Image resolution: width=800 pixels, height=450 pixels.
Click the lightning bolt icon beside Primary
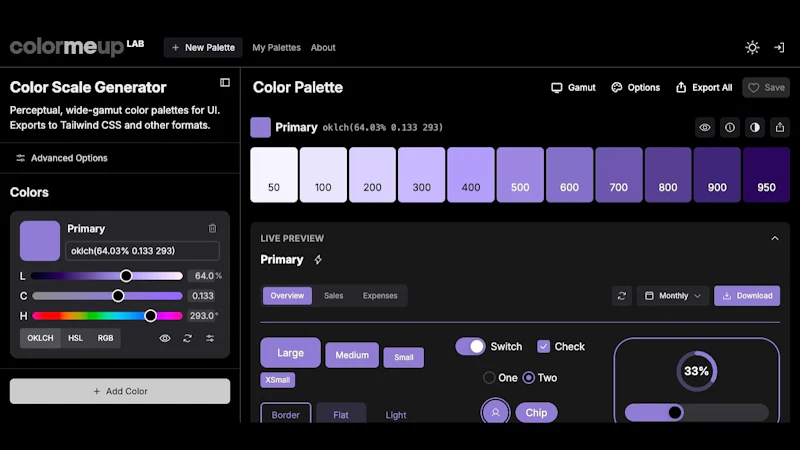pyautogui.click(x=318, y=260)
